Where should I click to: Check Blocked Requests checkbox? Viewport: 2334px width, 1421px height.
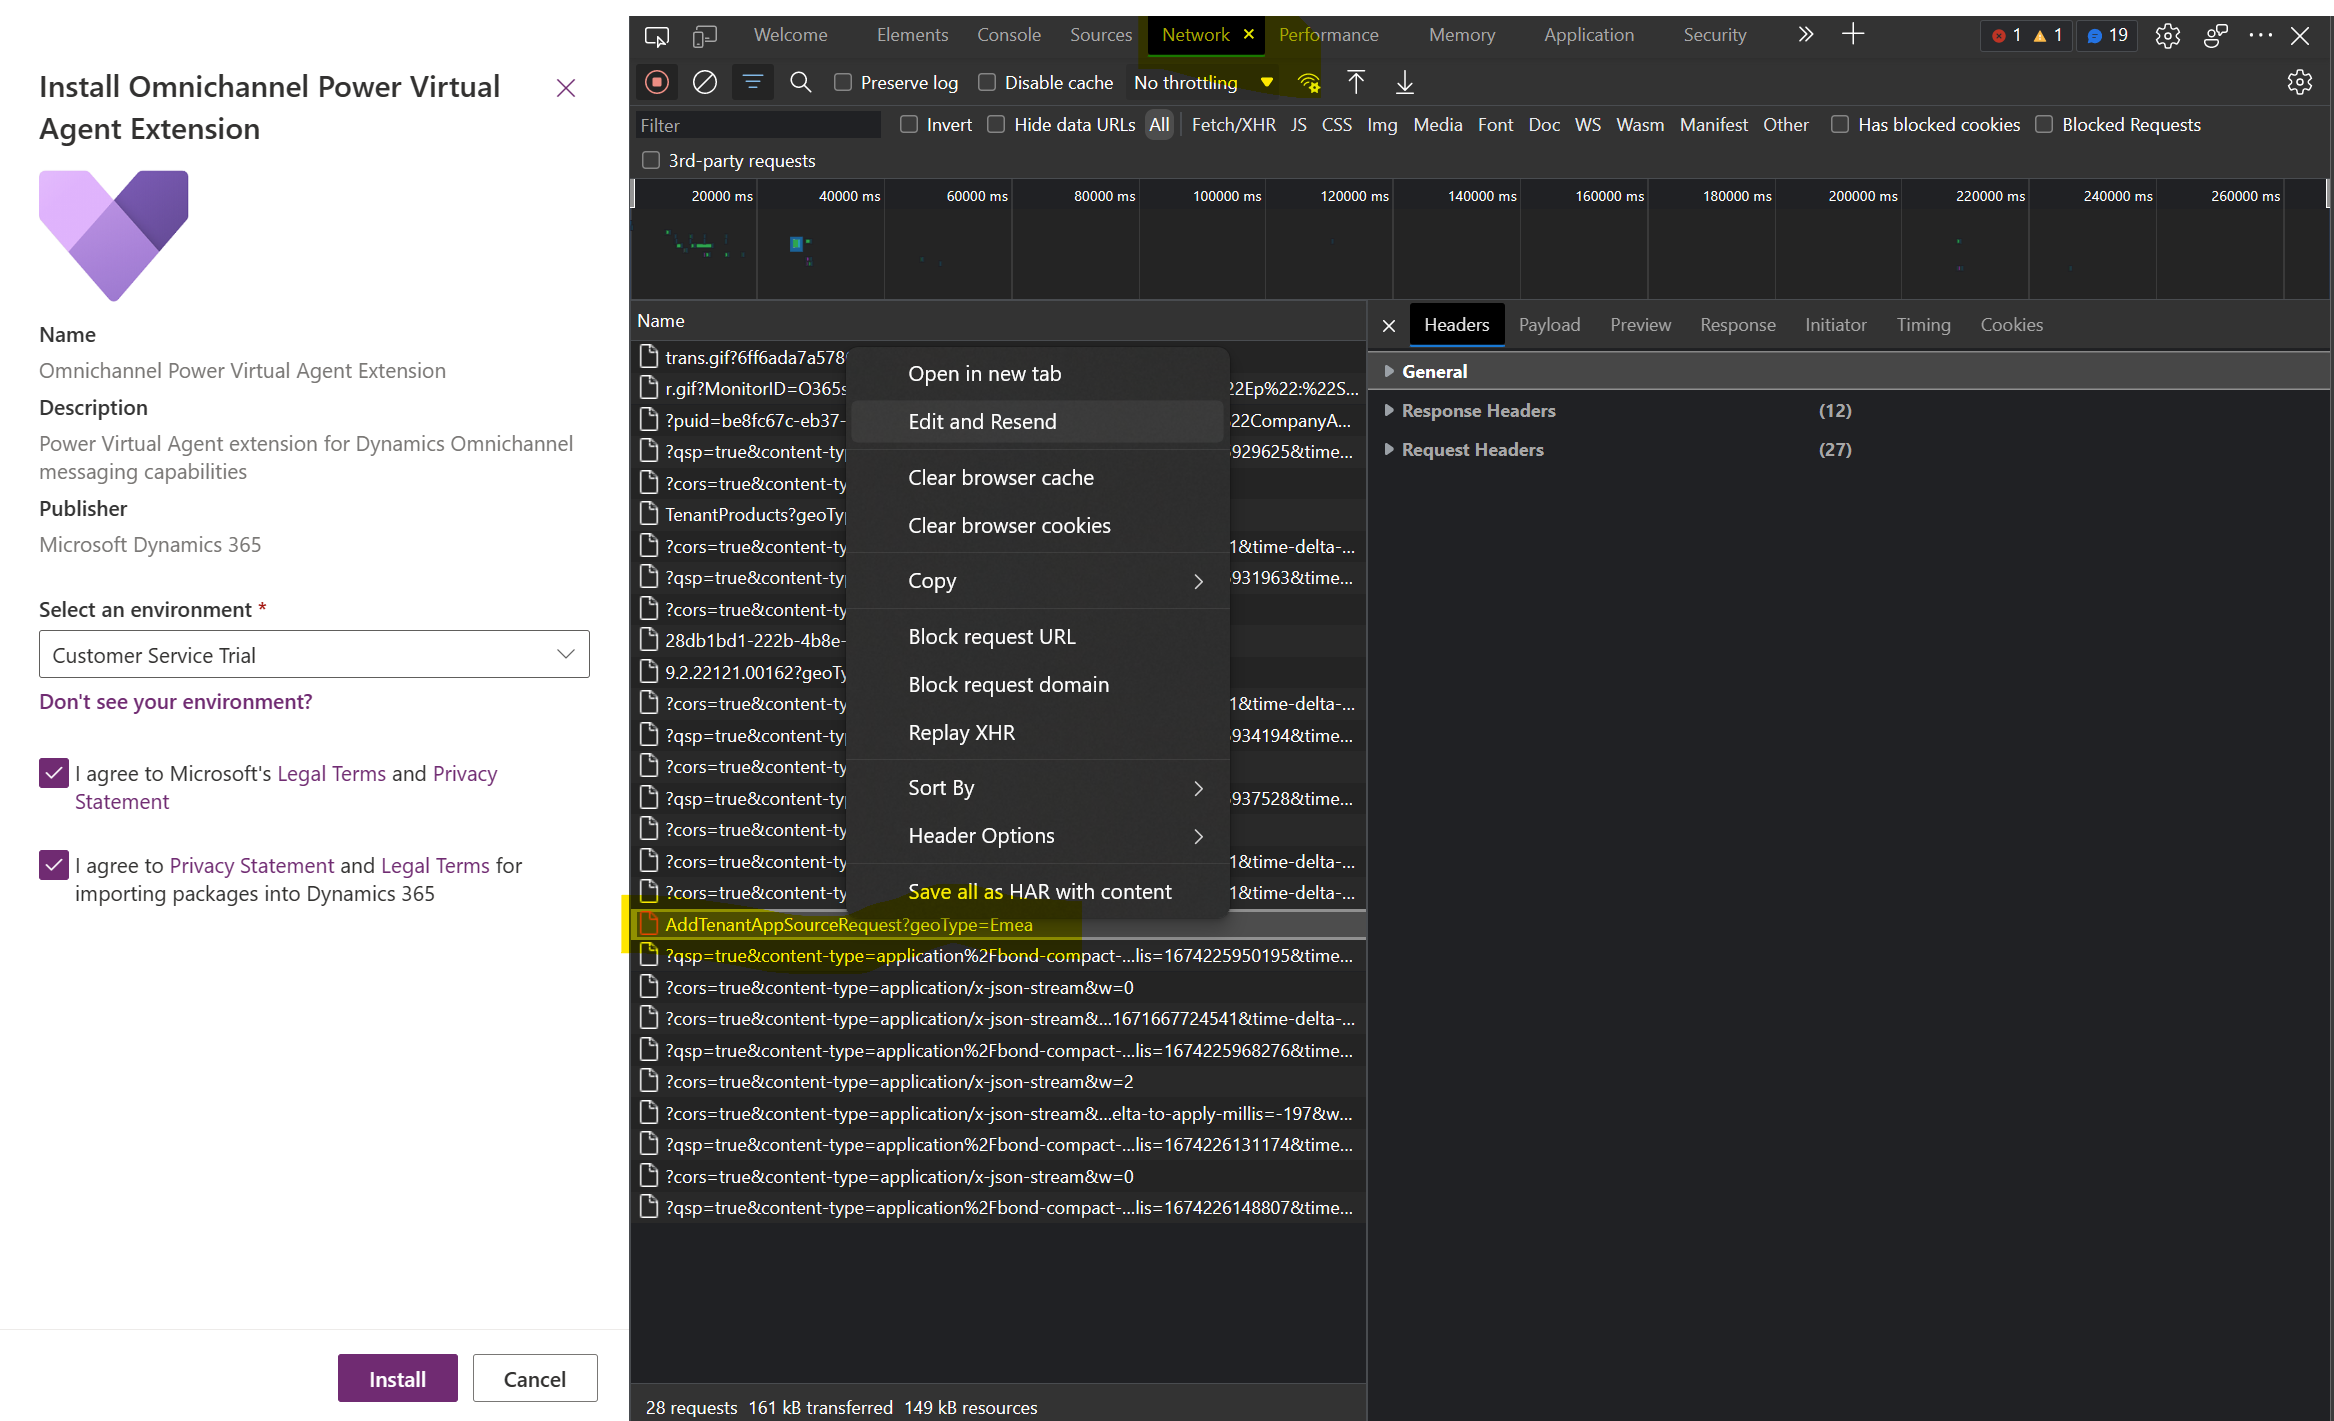pos(2044,125)
